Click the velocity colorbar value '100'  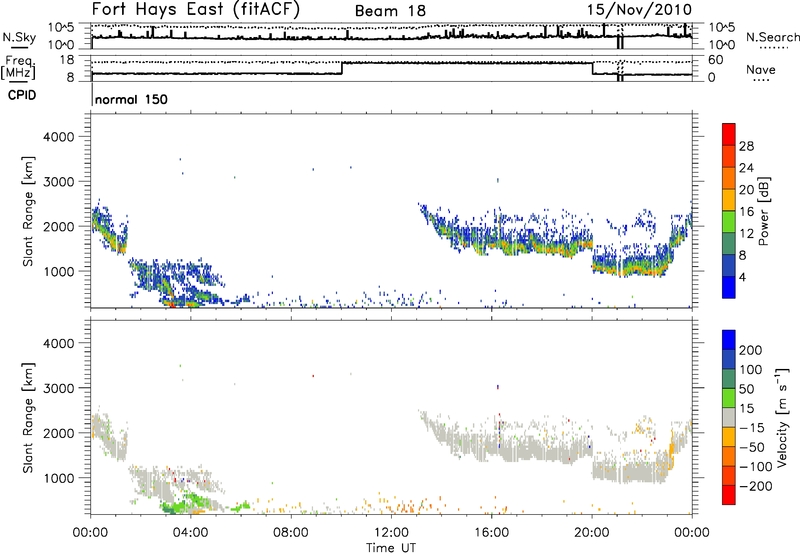point(751,369)
